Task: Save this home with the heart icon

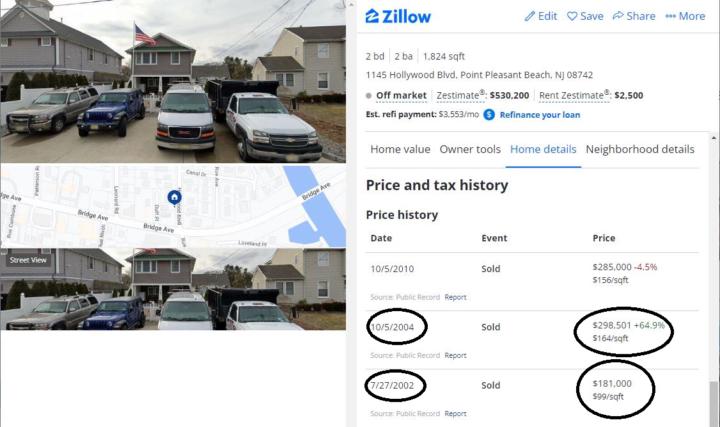Action: (572, 16)
